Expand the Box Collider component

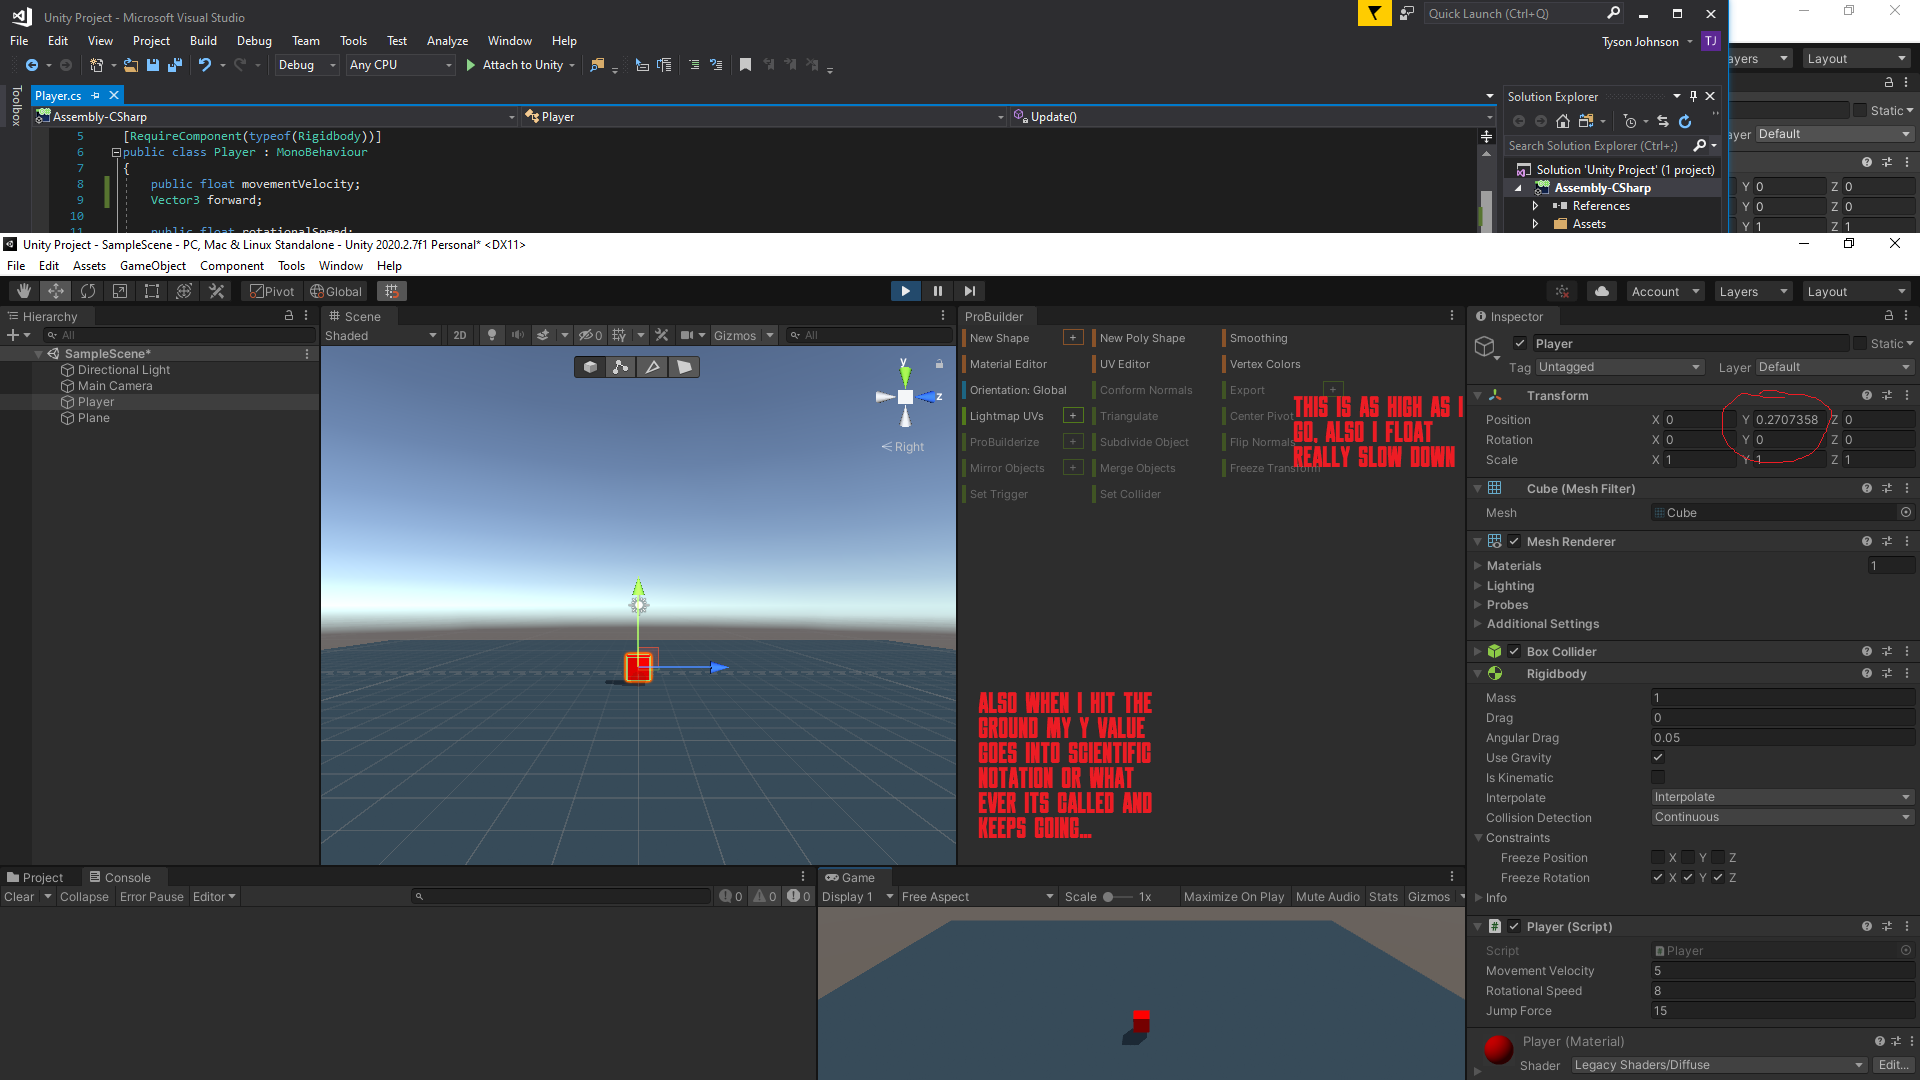click(x=1478, y=651)
